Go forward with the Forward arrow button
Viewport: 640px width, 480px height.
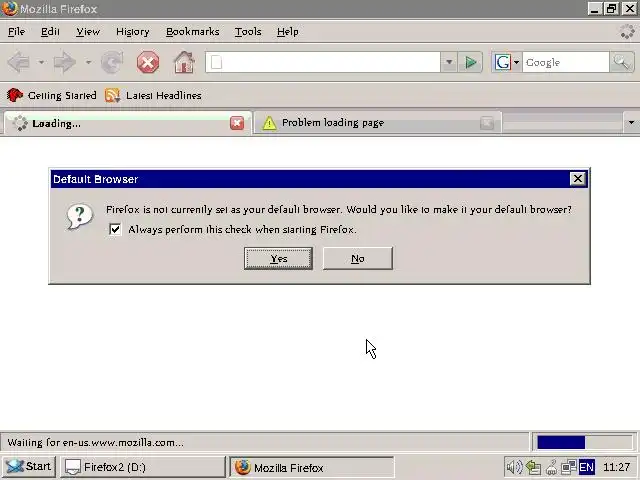pyautogui.click(x=64, y=62)
